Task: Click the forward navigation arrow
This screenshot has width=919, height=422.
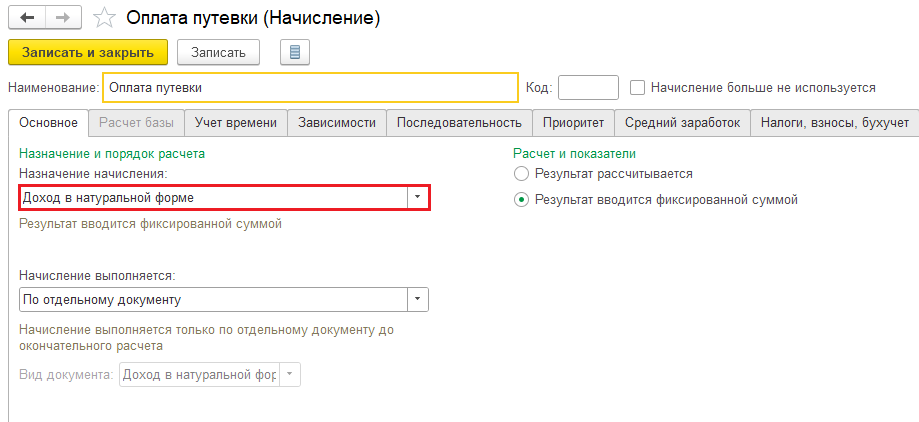Action: (x=62, y=18)
